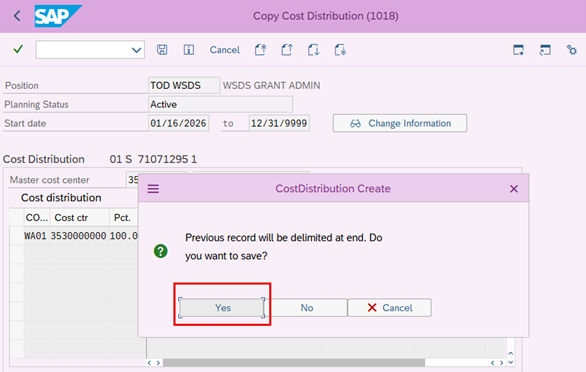Viewport: 586px width, 372px height.
Task: Click the cost center 3530000000 cell
Action: click(x=79, y=236)
